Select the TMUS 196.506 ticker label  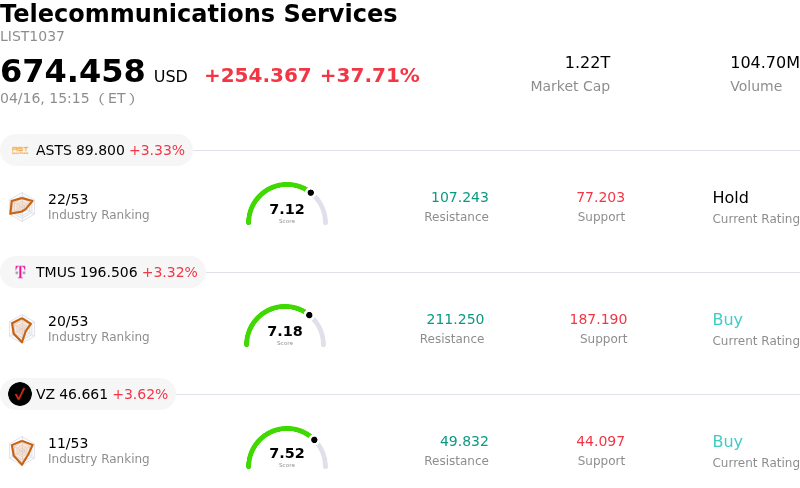[x=86, y=272]
